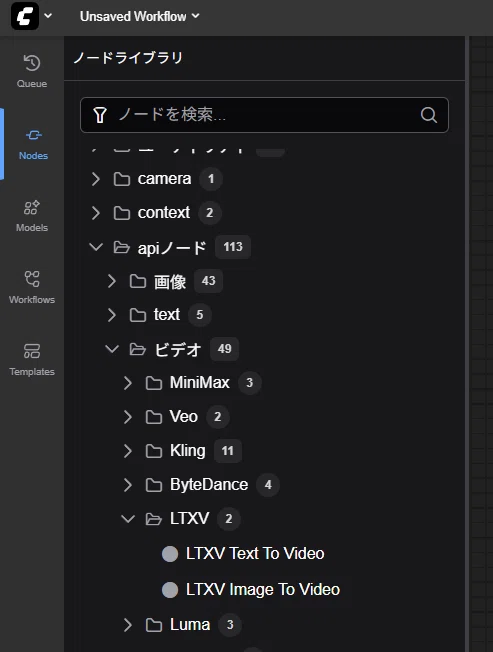The width and height of the screenshot is (493, 652).
Task: Expand the text folder chevron
Action: pyautogui.click(x=111, y=315)
